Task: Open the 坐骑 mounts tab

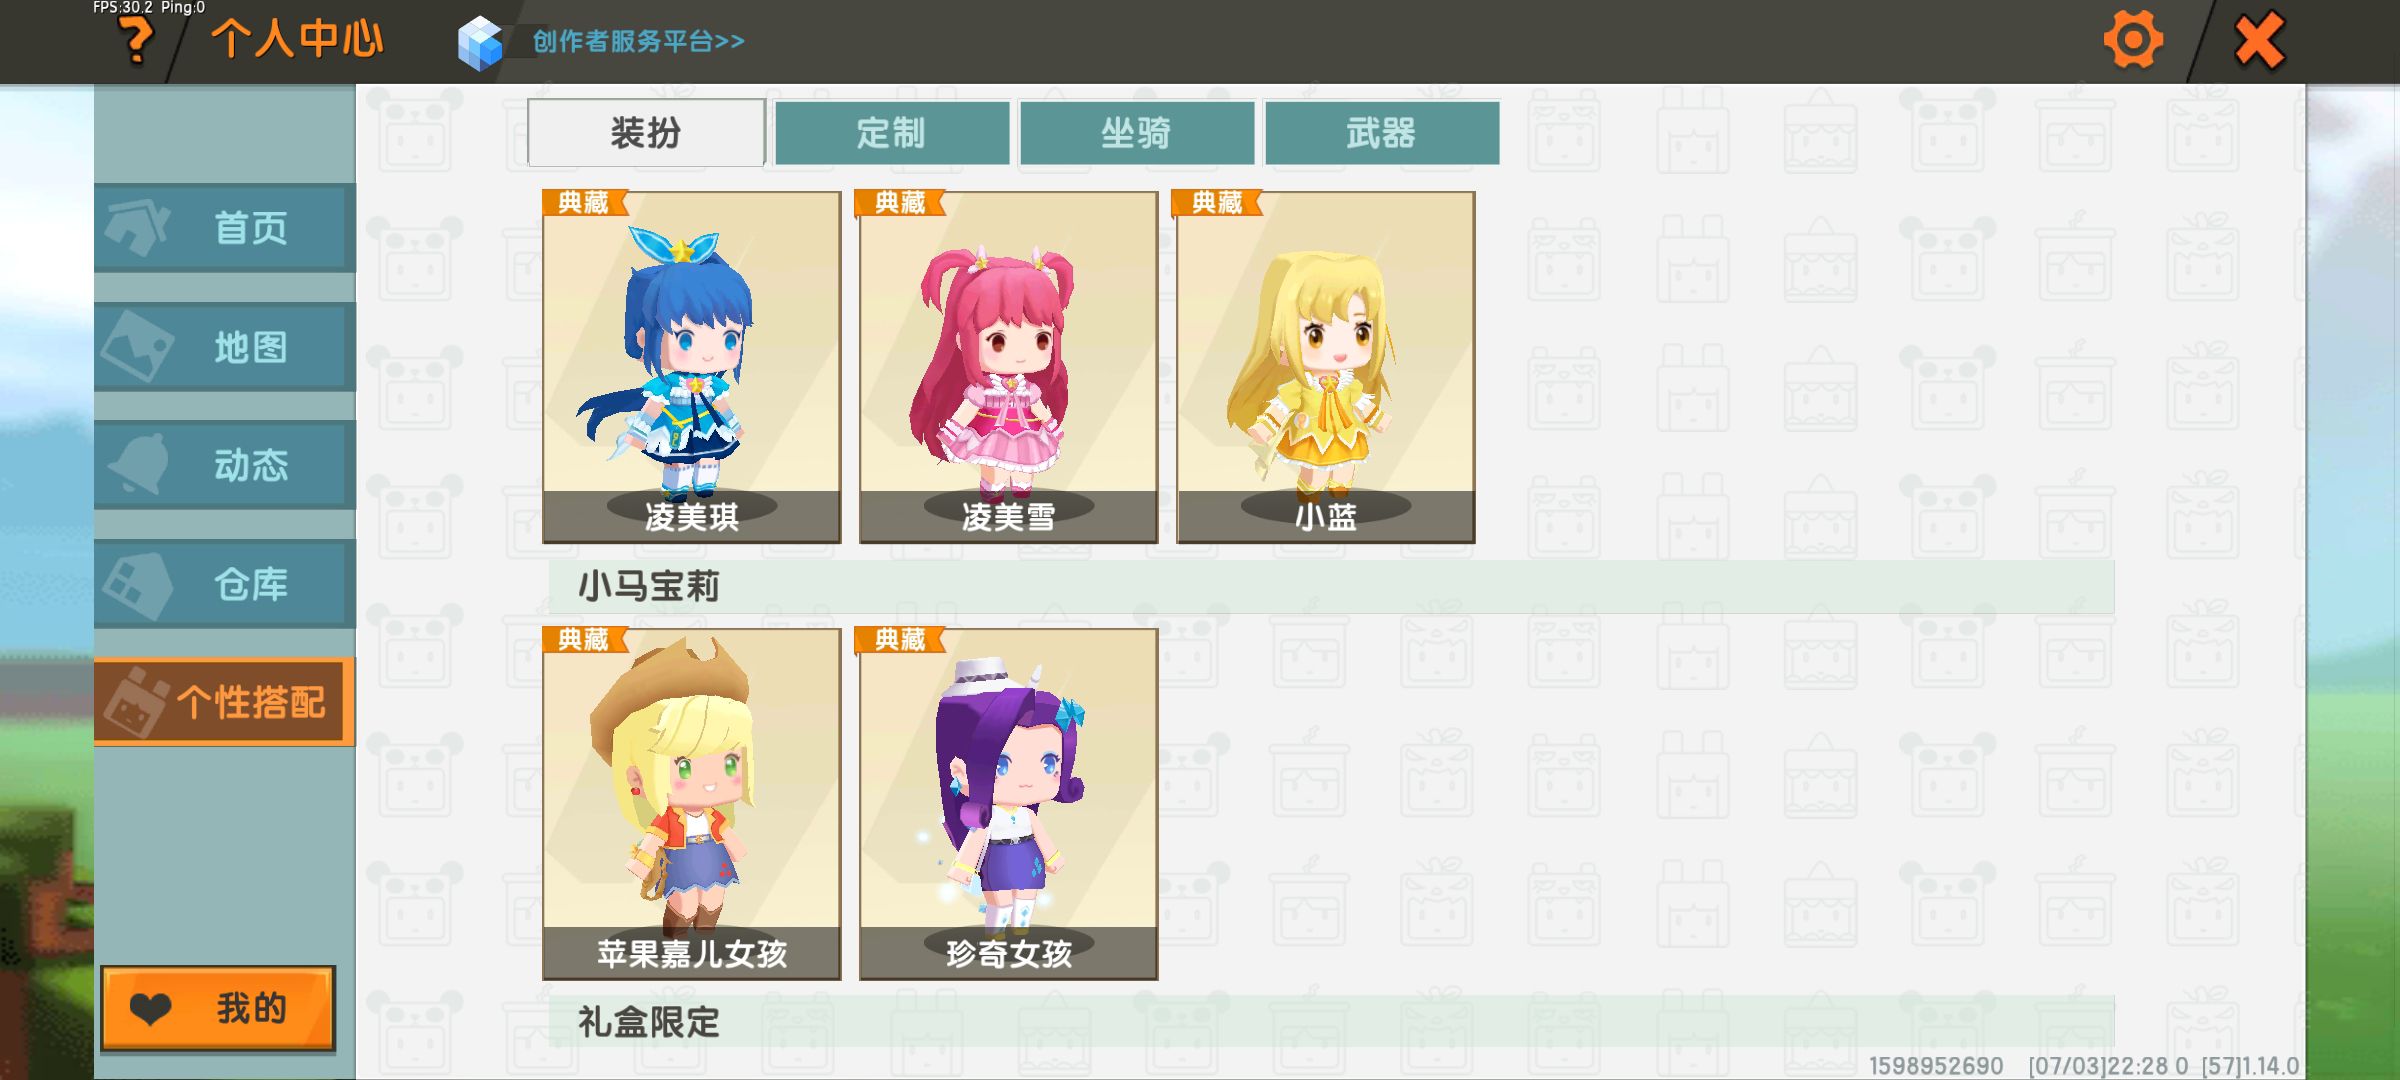Action: click(x=1136, y=132)
